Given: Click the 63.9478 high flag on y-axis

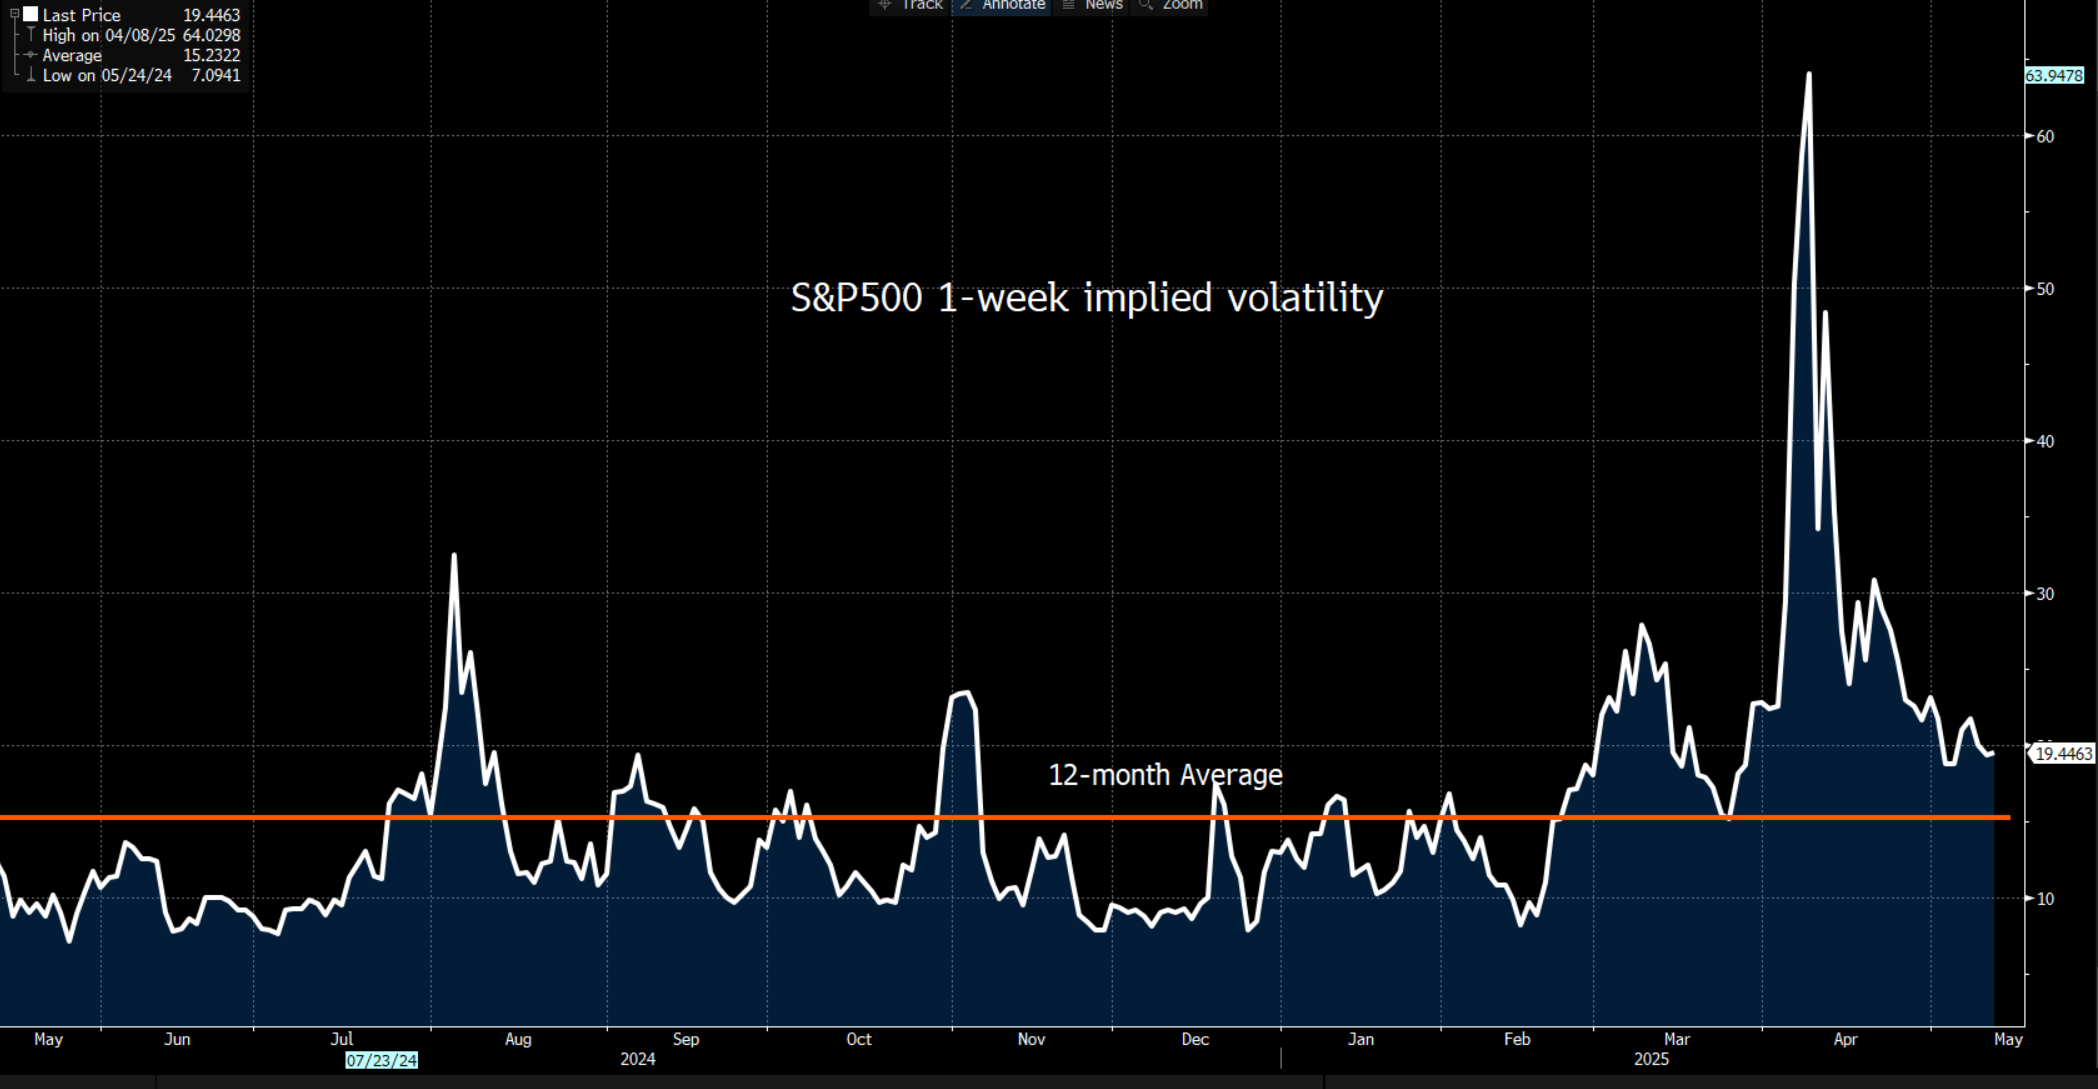Looking at the screenshot, I should pyautogui.click(x=2055, y=76).
